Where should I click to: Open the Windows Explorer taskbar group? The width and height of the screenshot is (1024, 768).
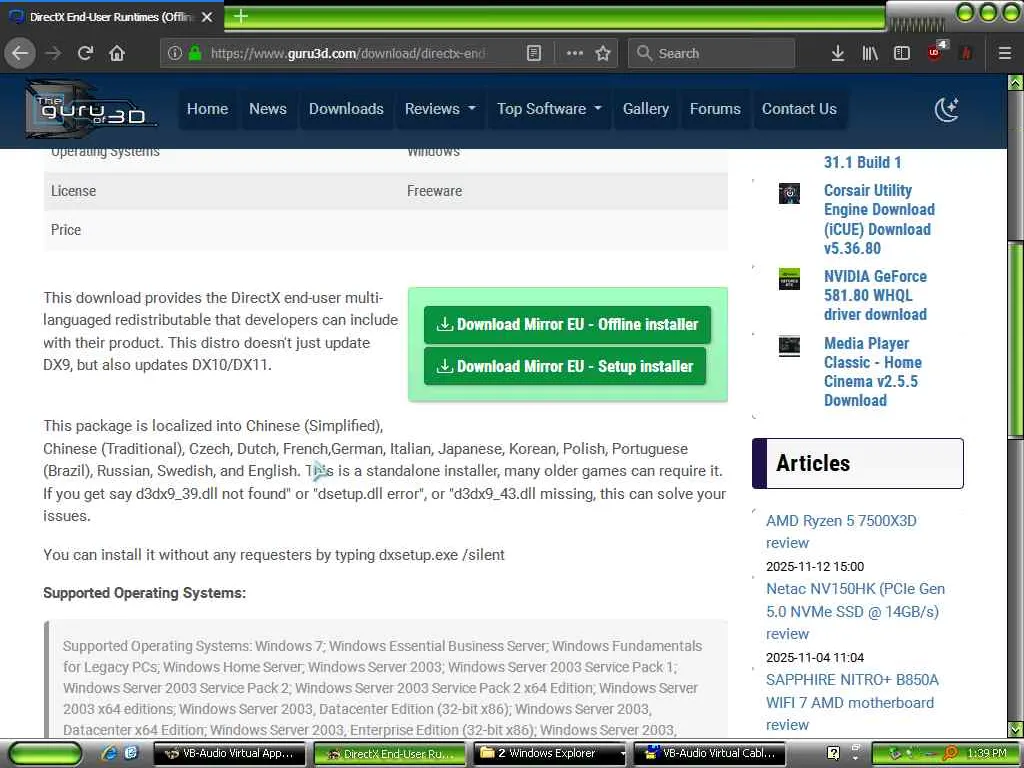550,754
